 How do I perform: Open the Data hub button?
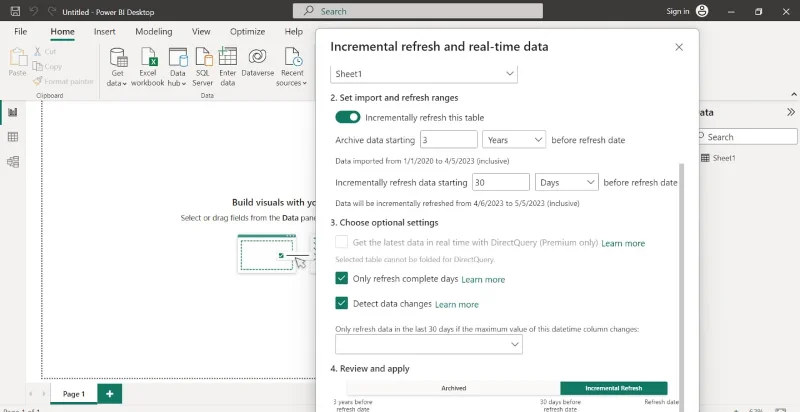tap(178, 67)
